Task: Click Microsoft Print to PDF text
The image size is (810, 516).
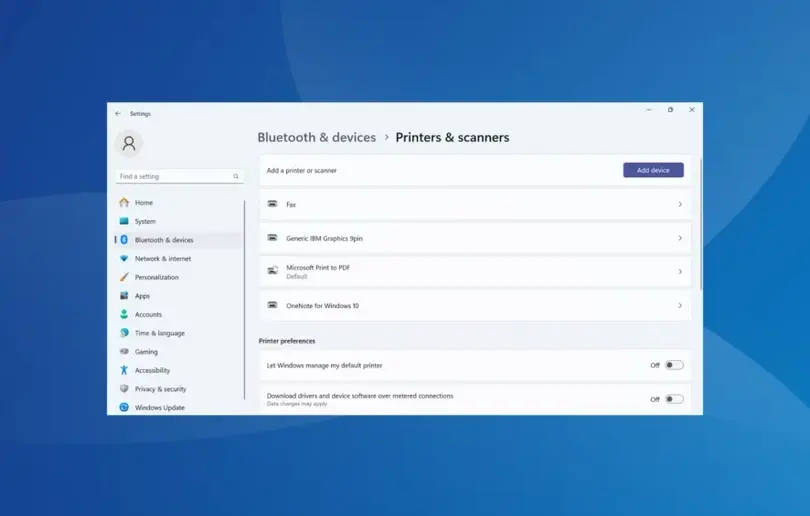Action: (x=318, y=268)
